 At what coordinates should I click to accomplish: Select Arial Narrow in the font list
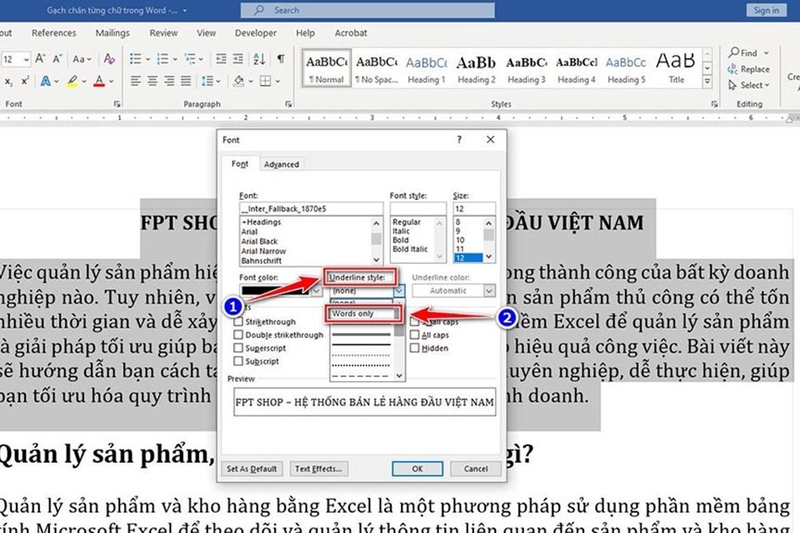coord(263,251)
